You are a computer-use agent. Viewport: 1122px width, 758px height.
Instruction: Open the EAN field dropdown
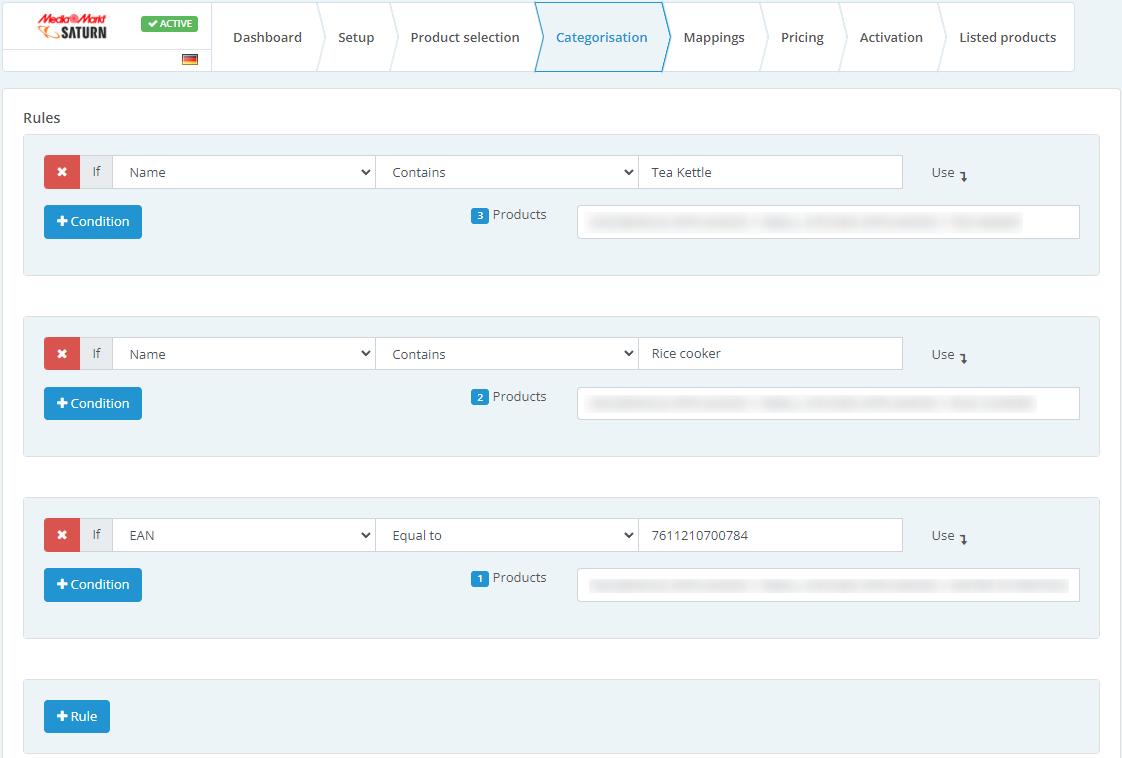pyautogui.click(x=244, y=535)
